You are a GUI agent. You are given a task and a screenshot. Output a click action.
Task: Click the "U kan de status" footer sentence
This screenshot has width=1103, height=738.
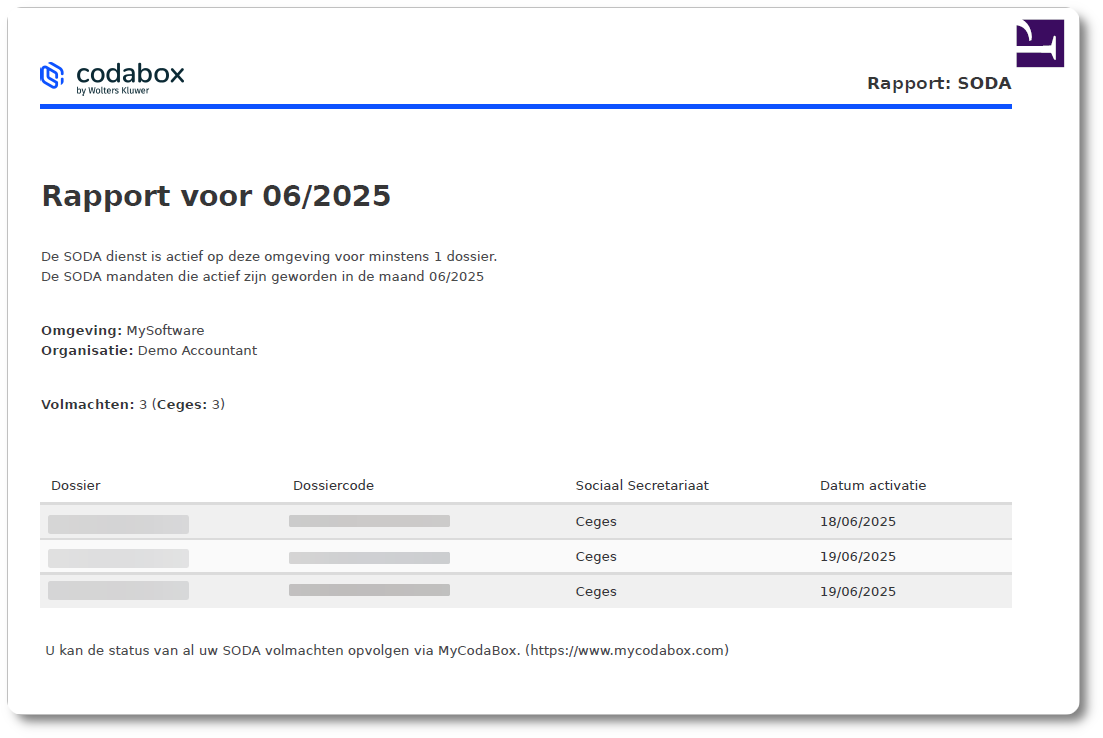(387, 651)
